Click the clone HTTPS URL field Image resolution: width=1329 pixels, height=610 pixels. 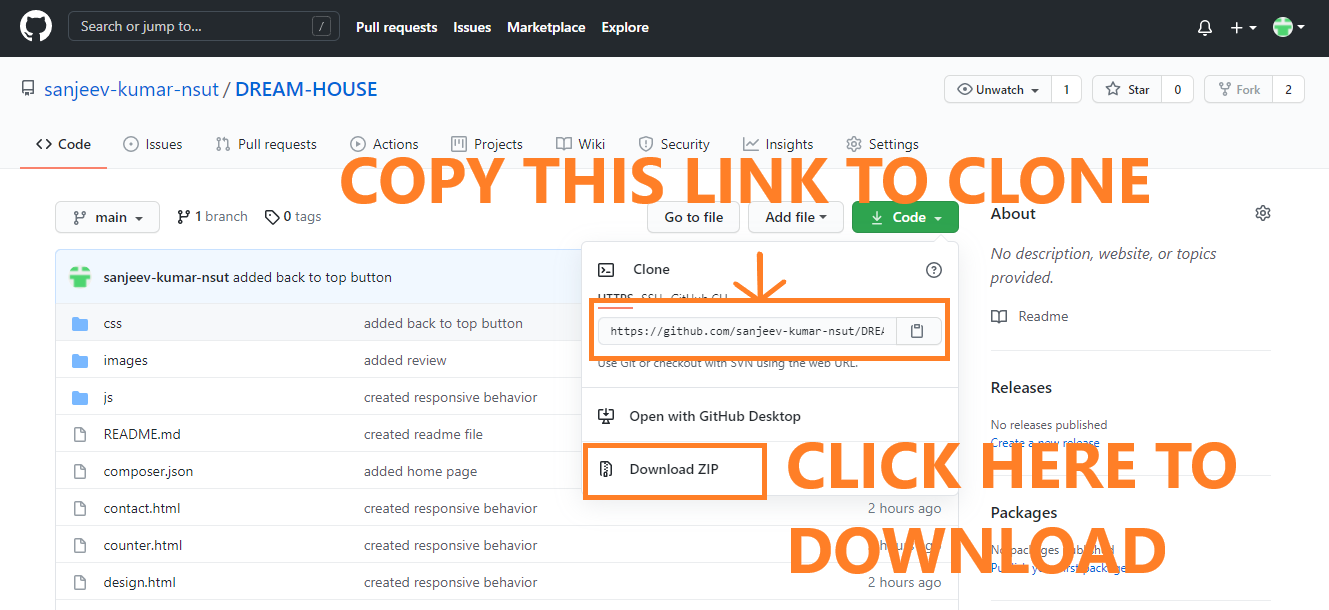pos(747,331)
